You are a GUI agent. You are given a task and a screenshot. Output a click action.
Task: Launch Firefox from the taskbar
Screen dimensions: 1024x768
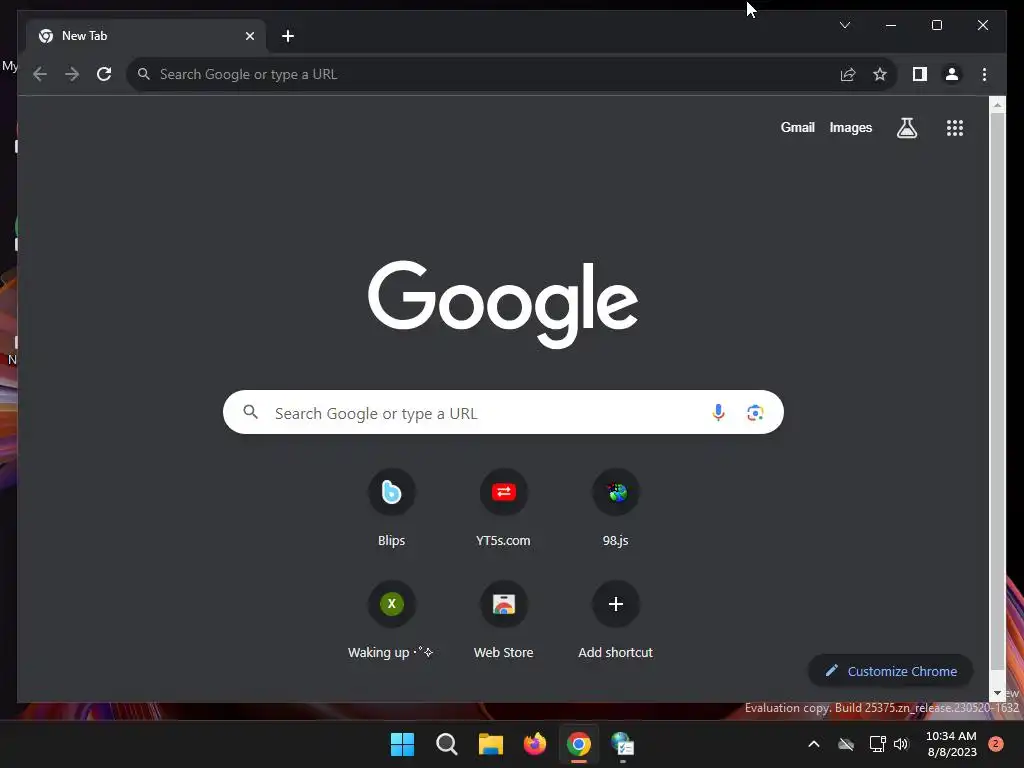point(535,744)
